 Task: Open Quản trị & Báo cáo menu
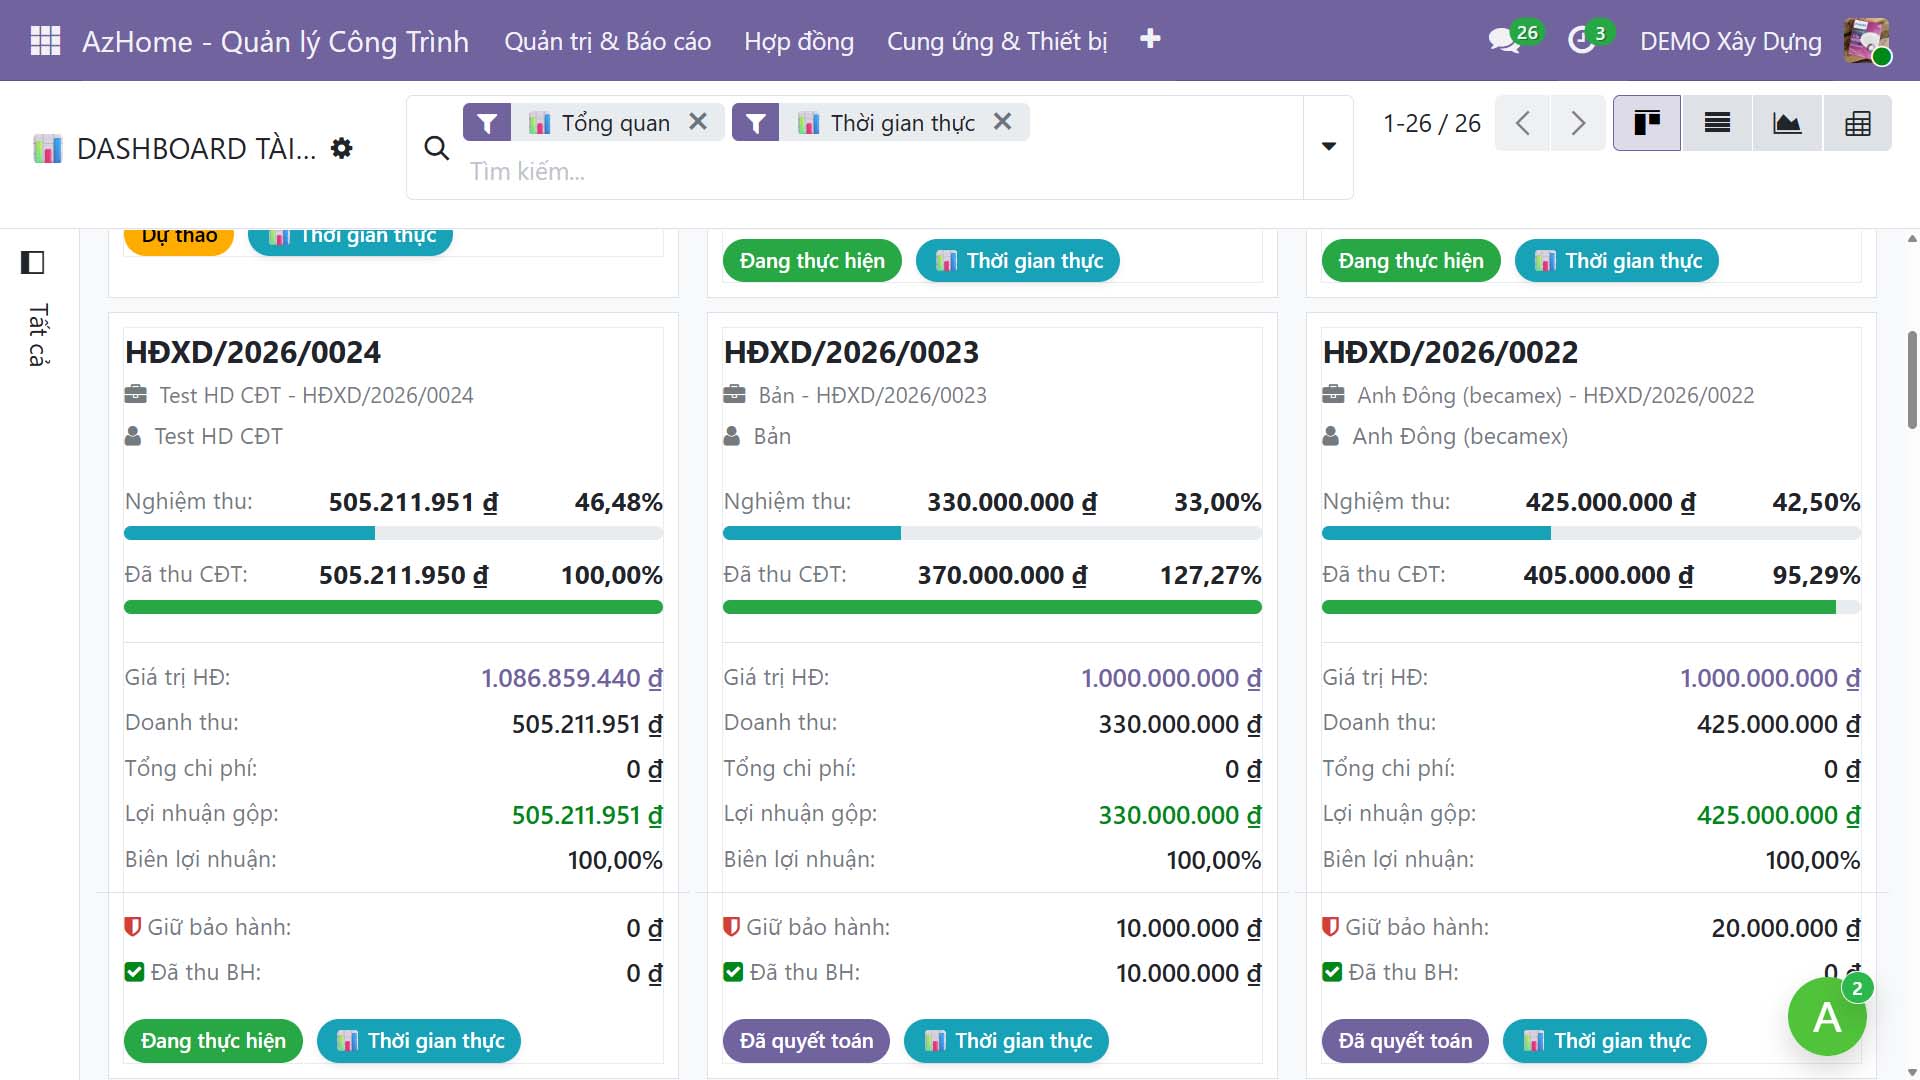coord(607,41)
